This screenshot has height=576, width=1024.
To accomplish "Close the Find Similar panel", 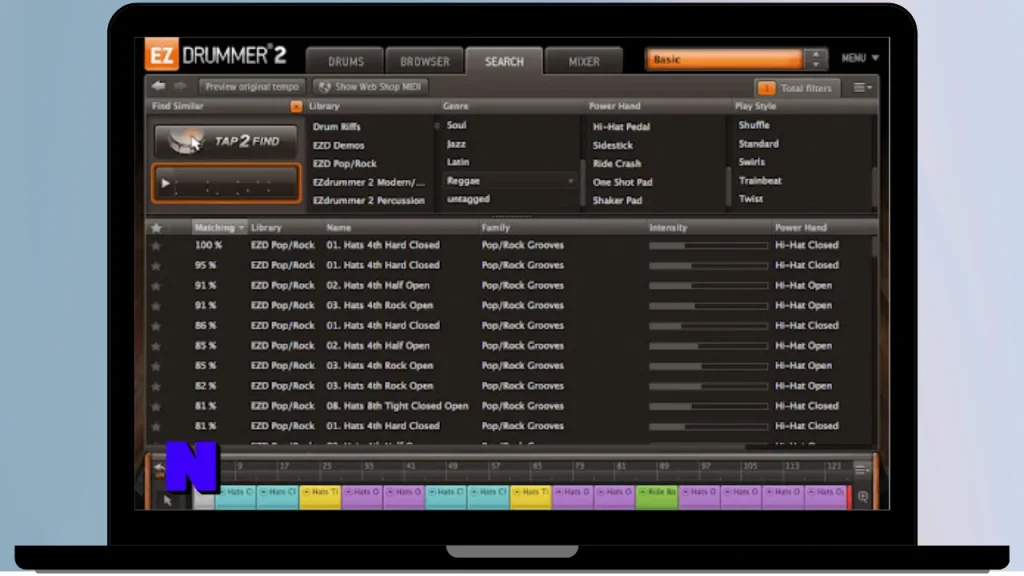I will 296,106.
